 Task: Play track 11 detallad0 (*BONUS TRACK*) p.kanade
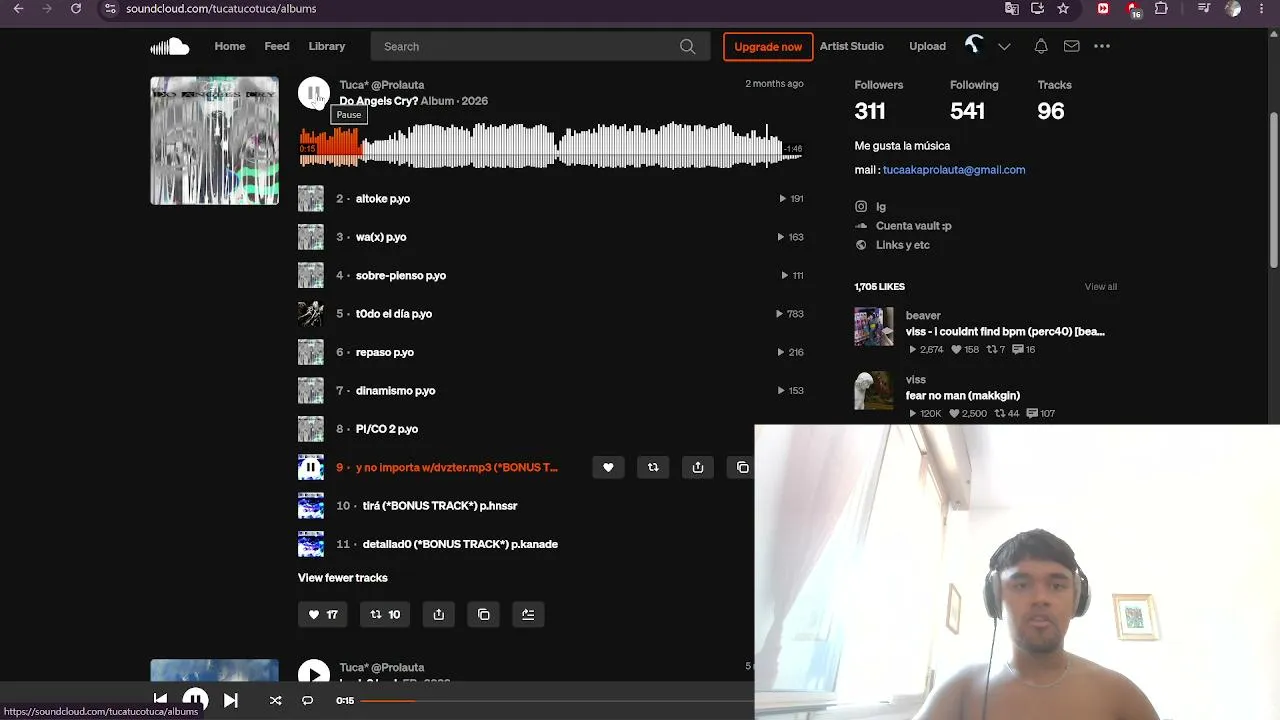pos(460,544)
